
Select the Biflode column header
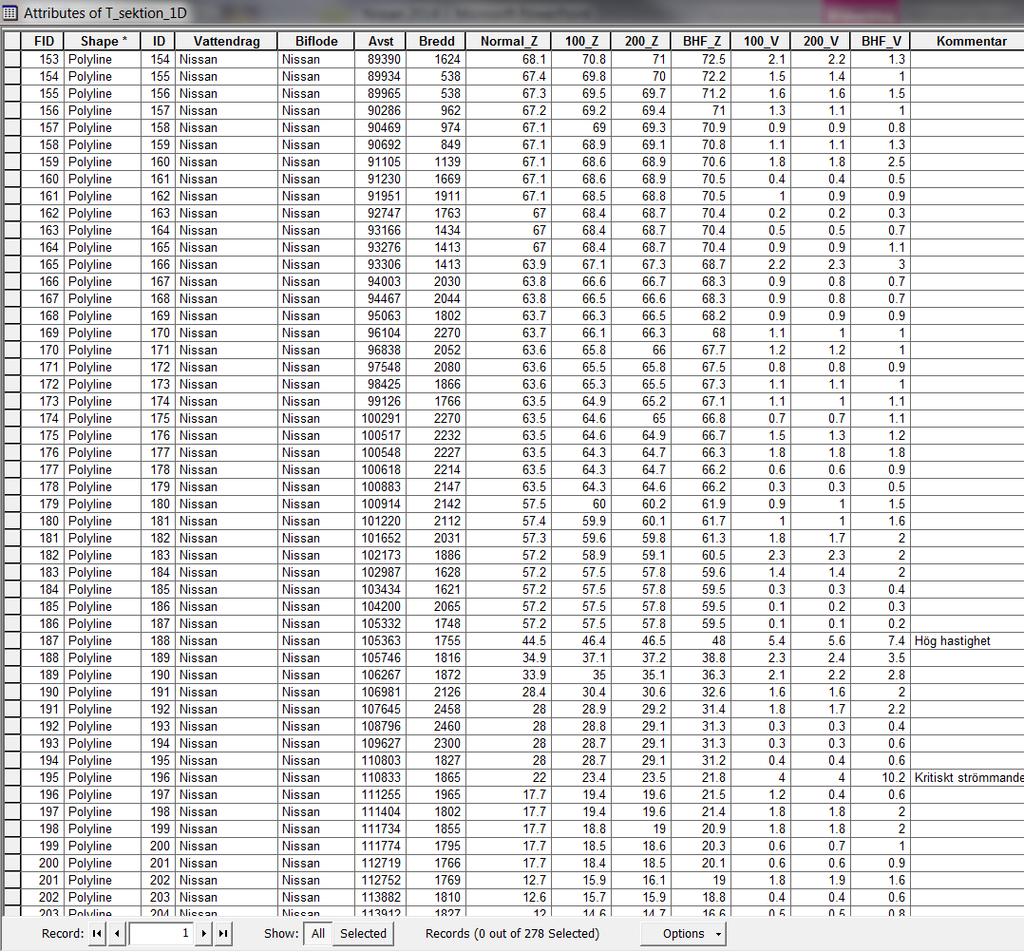(x=316, y=41)
